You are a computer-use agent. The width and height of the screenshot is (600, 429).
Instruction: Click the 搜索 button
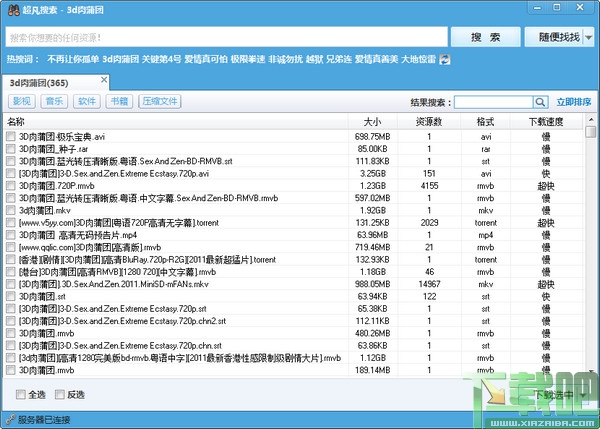tap(486, 37)
